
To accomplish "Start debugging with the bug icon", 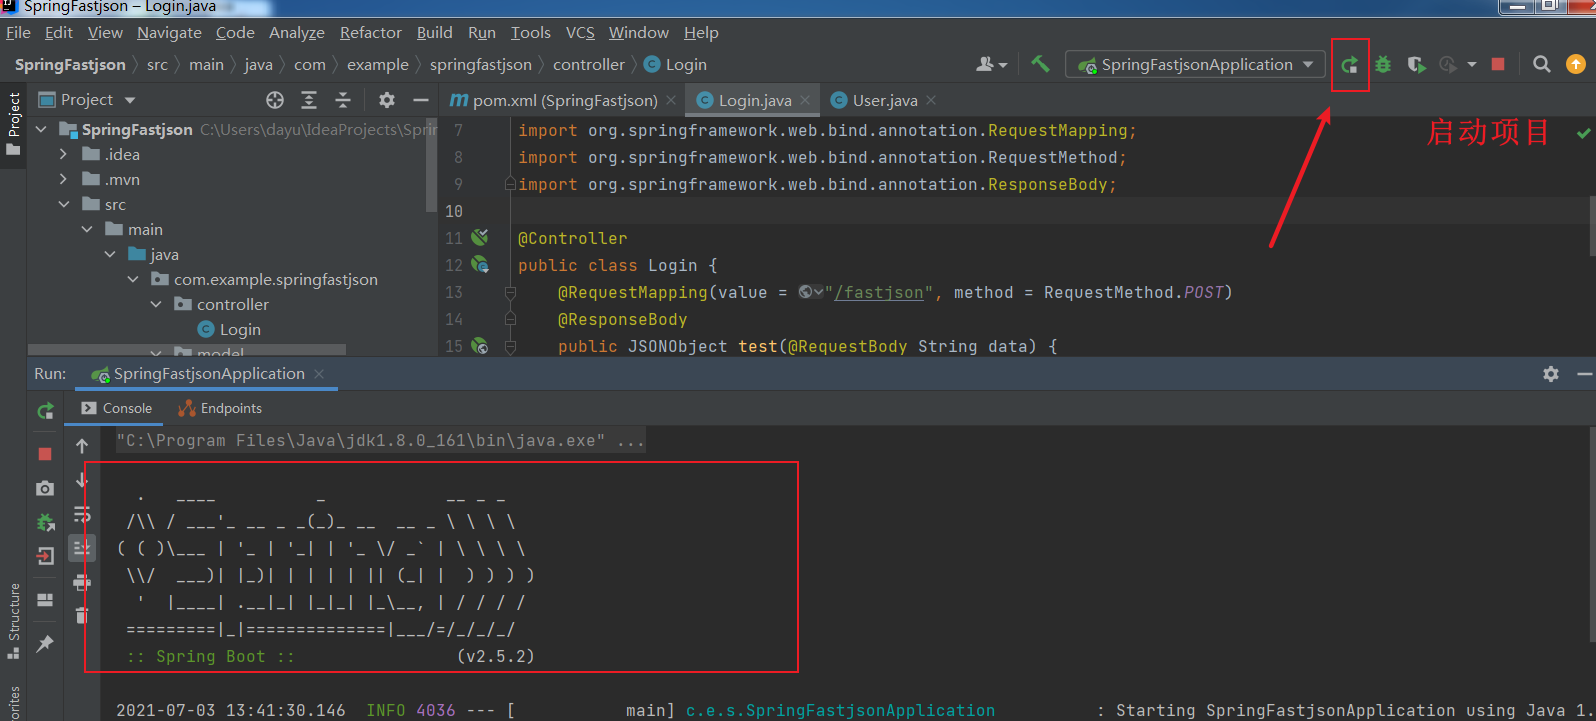I will (x=1383, y=65).
